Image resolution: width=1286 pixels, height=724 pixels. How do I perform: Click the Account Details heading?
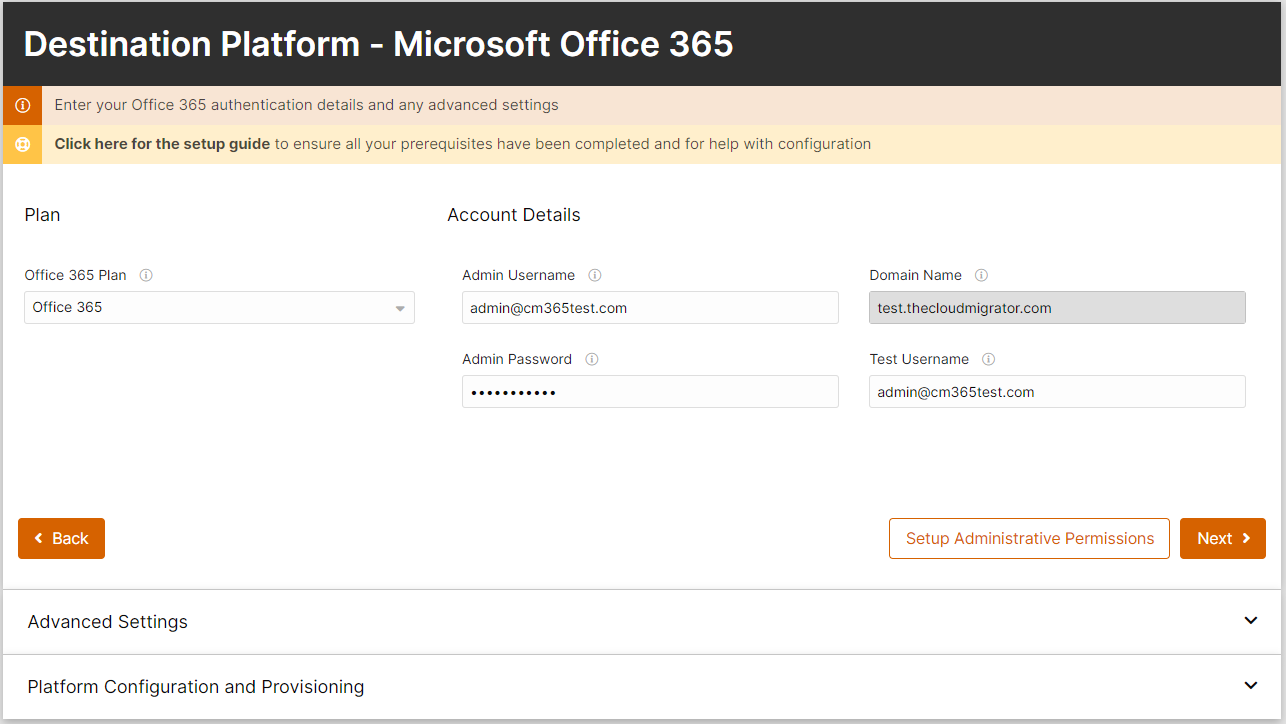(x=514, y=215)
